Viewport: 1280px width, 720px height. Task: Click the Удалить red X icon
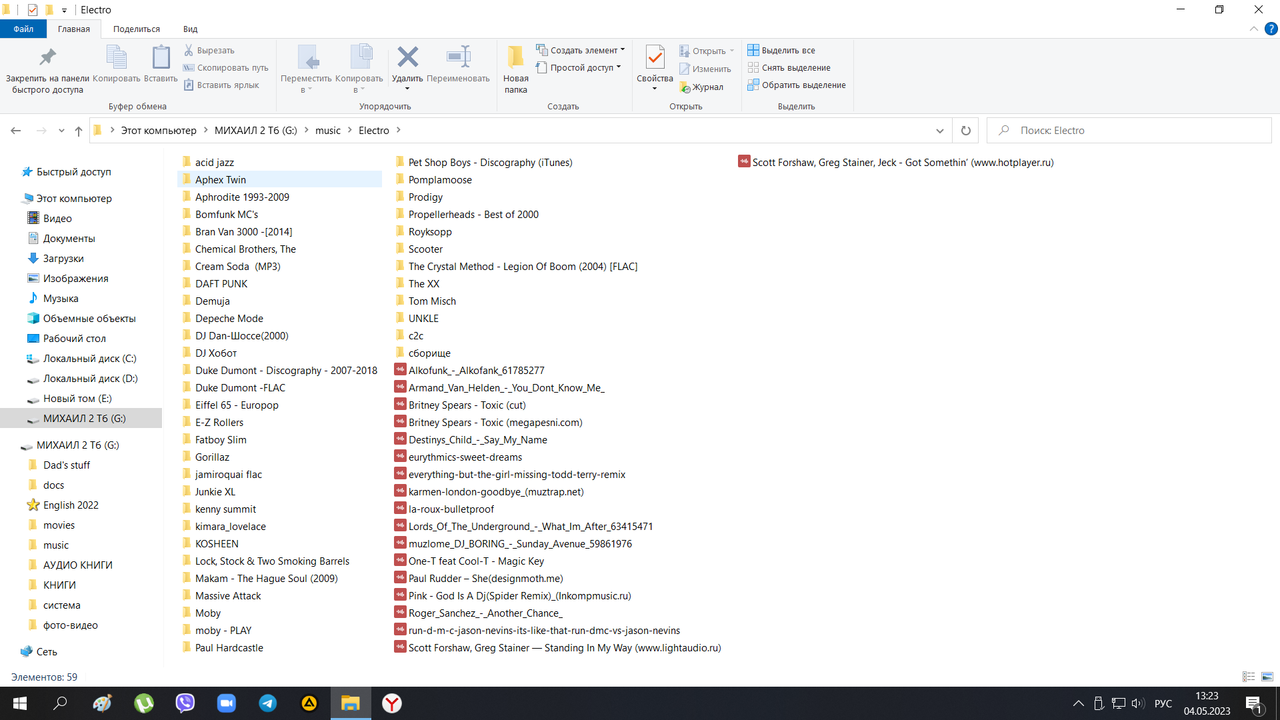pyautogui.click(x=408, y=57)
